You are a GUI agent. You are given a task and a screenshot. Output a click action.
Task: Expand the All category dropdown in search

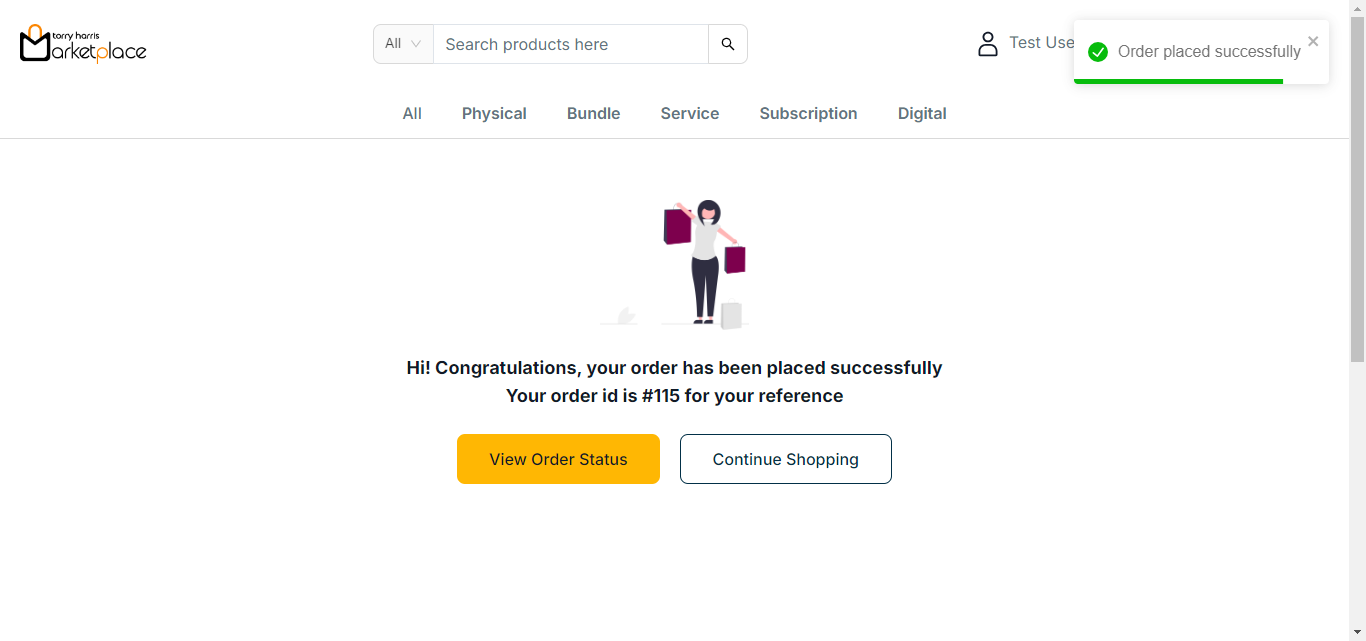click(x=403, y=44)
